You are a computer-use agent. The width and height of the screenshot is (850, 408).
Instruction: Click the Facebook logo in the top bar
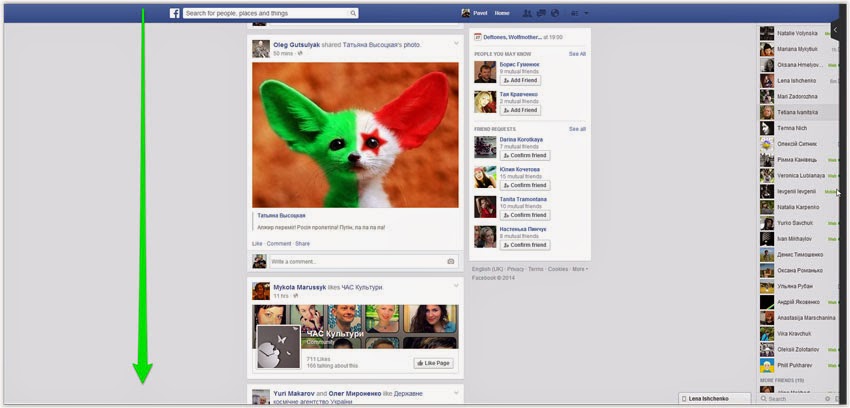[x=175, y=13]
